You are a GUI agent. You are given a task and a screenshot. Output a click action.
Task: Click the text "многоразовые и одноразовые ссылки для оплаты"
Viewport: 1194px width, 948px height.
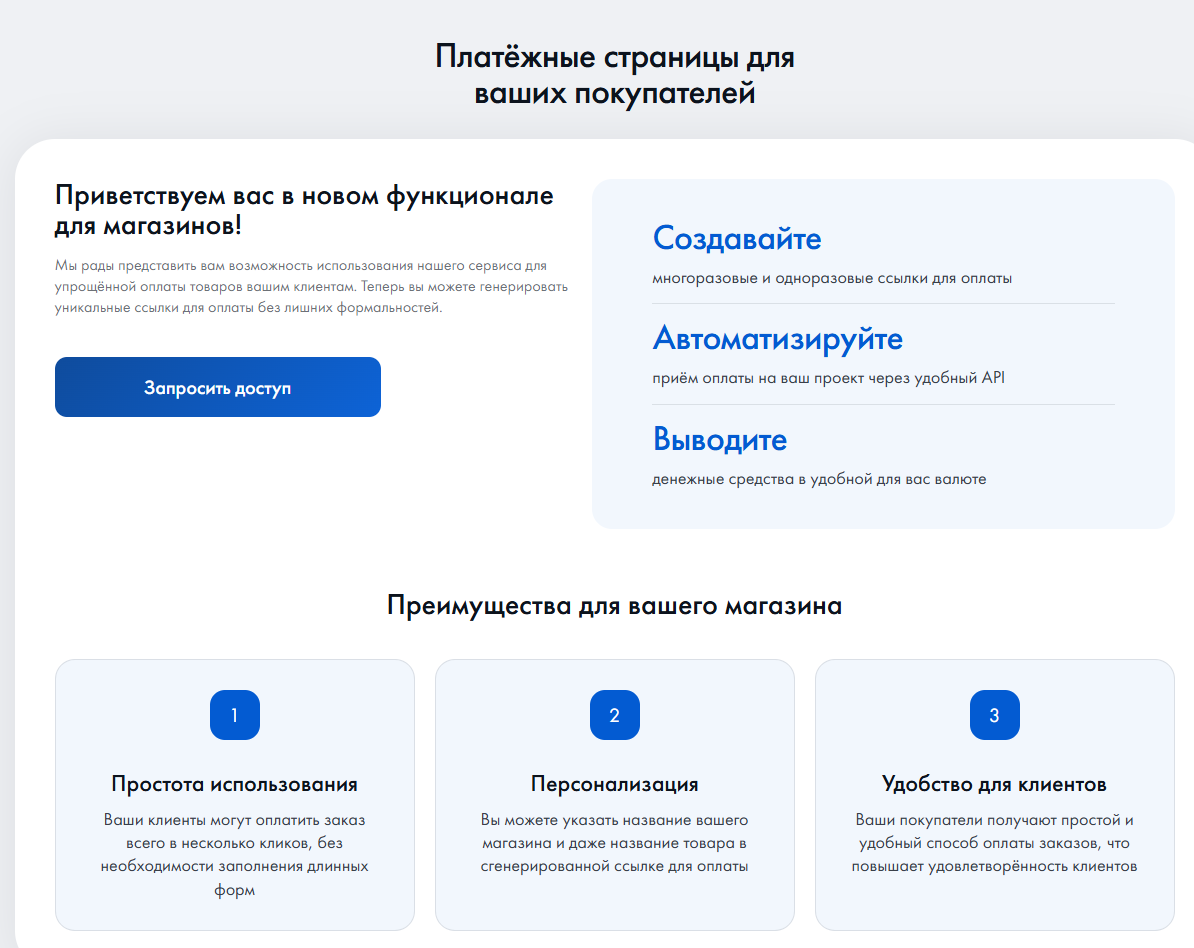(x=832, y=278)
